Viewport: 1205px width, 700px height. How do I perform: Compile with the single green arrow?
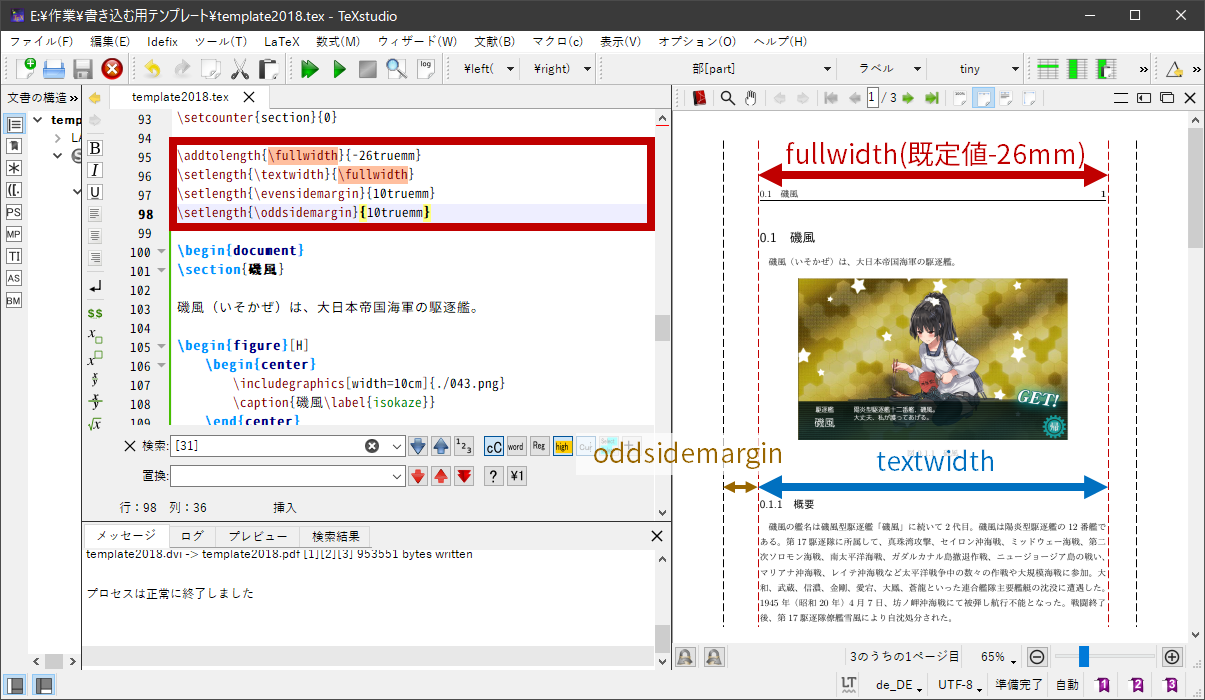340,69
